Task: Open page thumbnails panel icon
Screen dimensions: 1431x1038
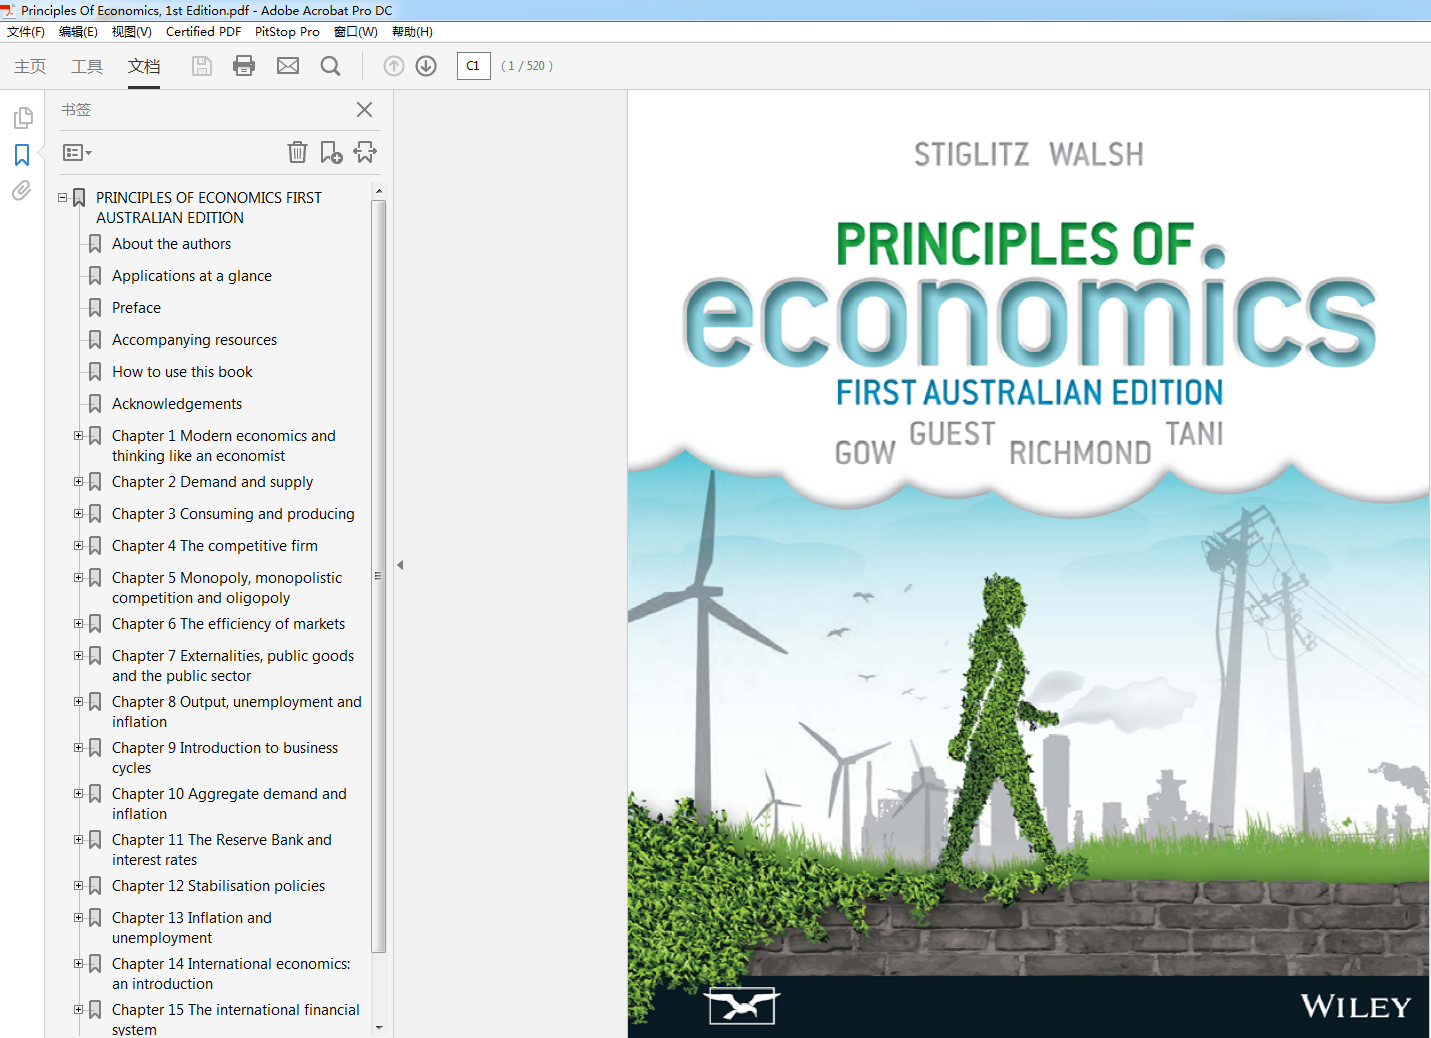Action: pyautogui.click(x=22, y=118)
